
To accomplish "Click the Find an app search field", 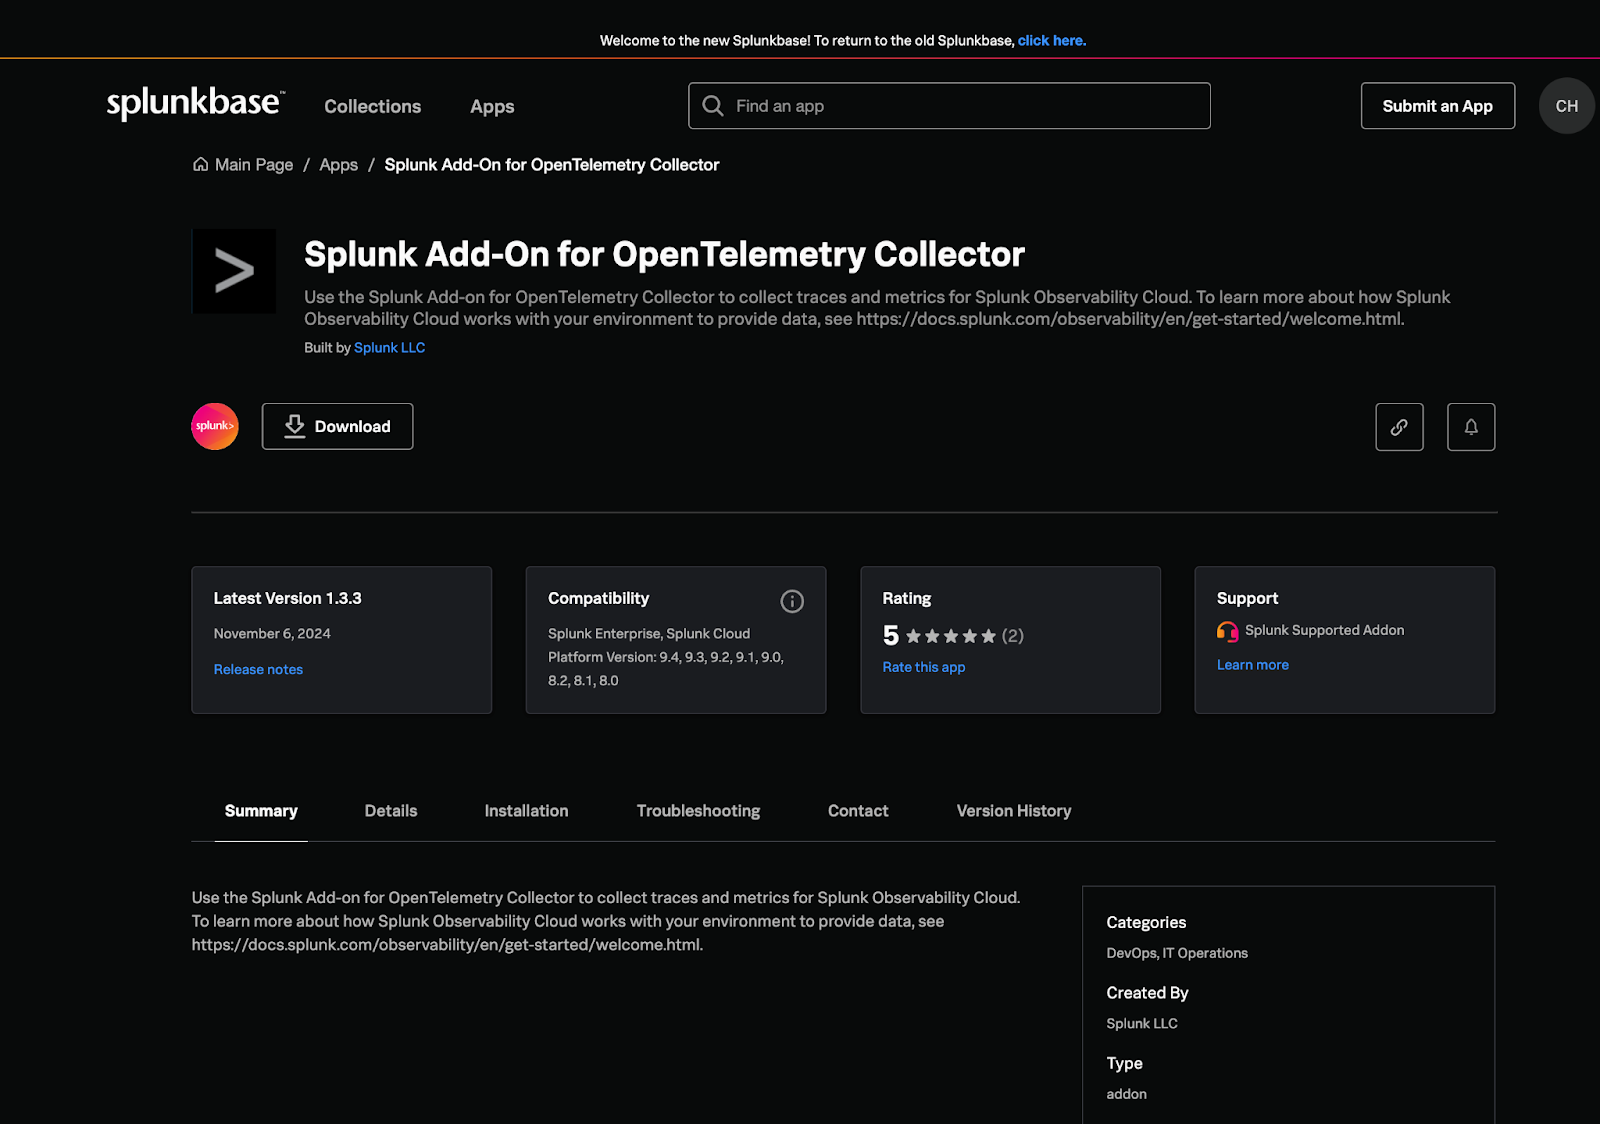I will click(x=948, y=105).
